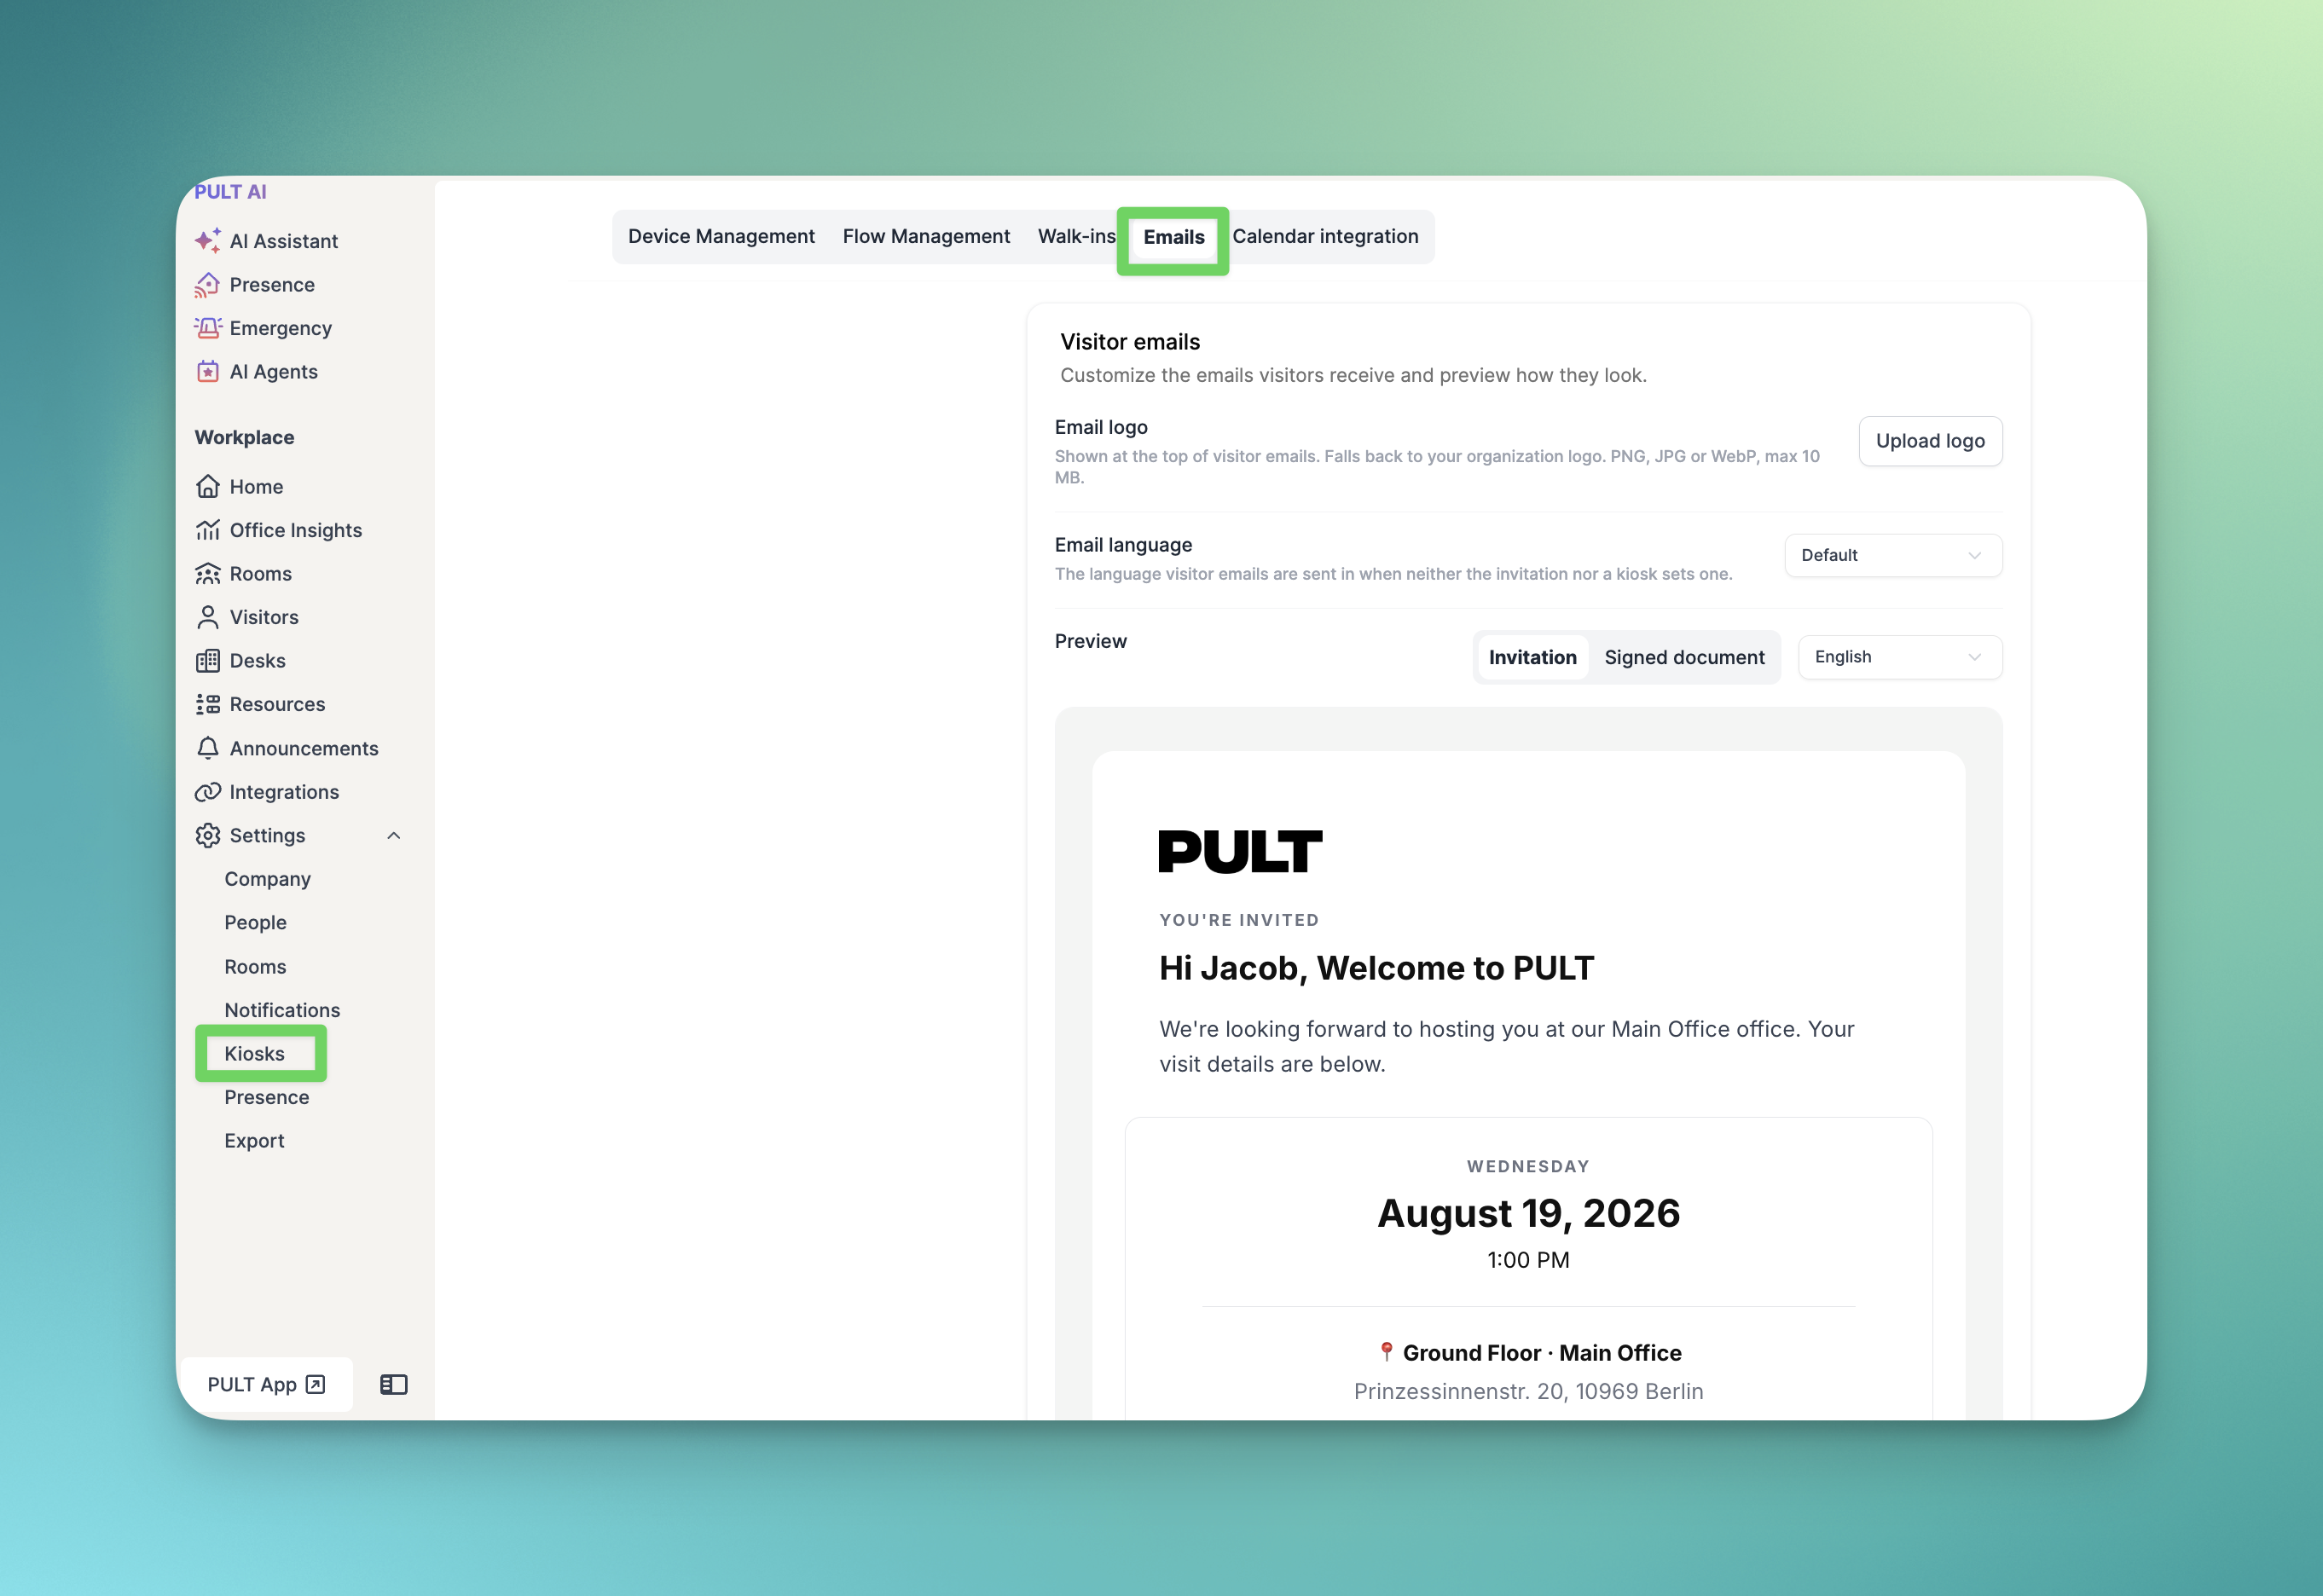Navigate to Integrations

tap(284, 792)
